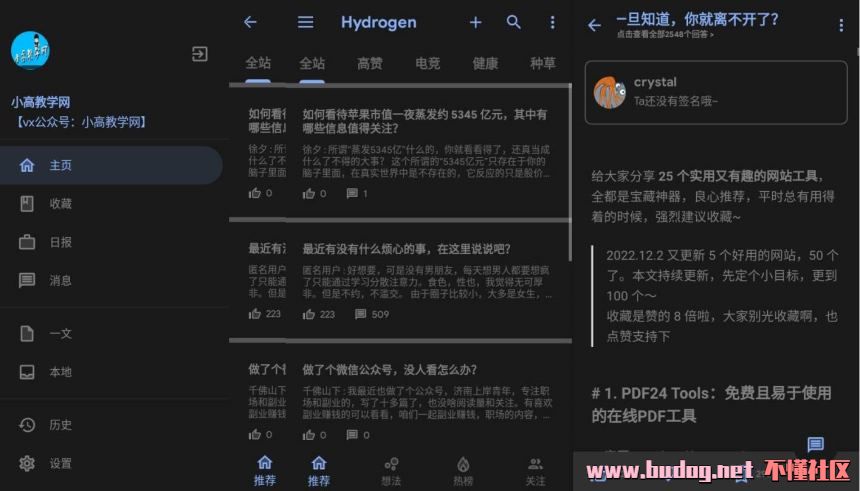Switch to the 种草 tab
The image size is (860, 491).
click(x=543, y=64)
